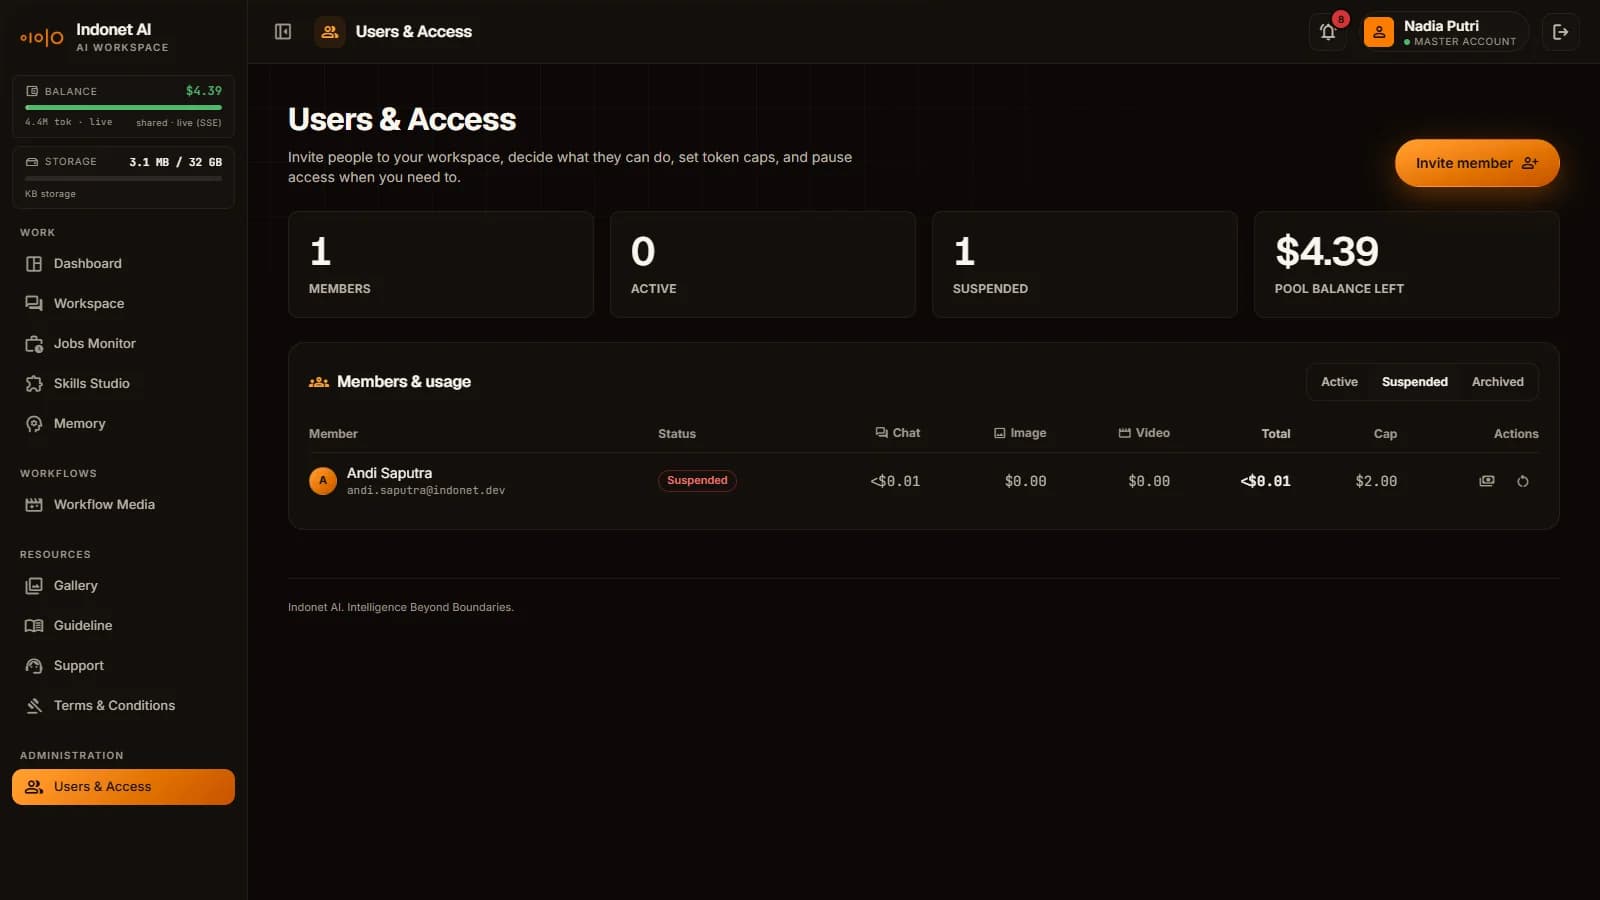Image resolution: width=1600 pixels, height=900 pixels.
Task: Click the Image column header
Action: [x=1020, y=433]
